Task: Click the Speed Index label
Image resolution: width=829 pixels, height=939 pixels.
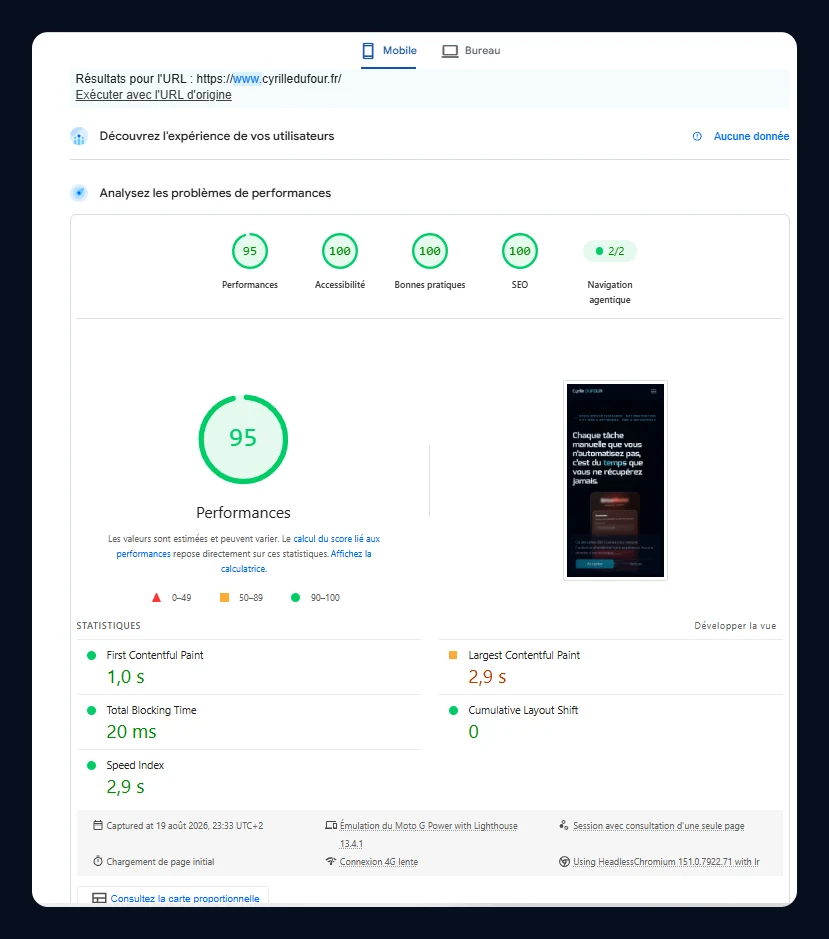Action: pos(135,765)
